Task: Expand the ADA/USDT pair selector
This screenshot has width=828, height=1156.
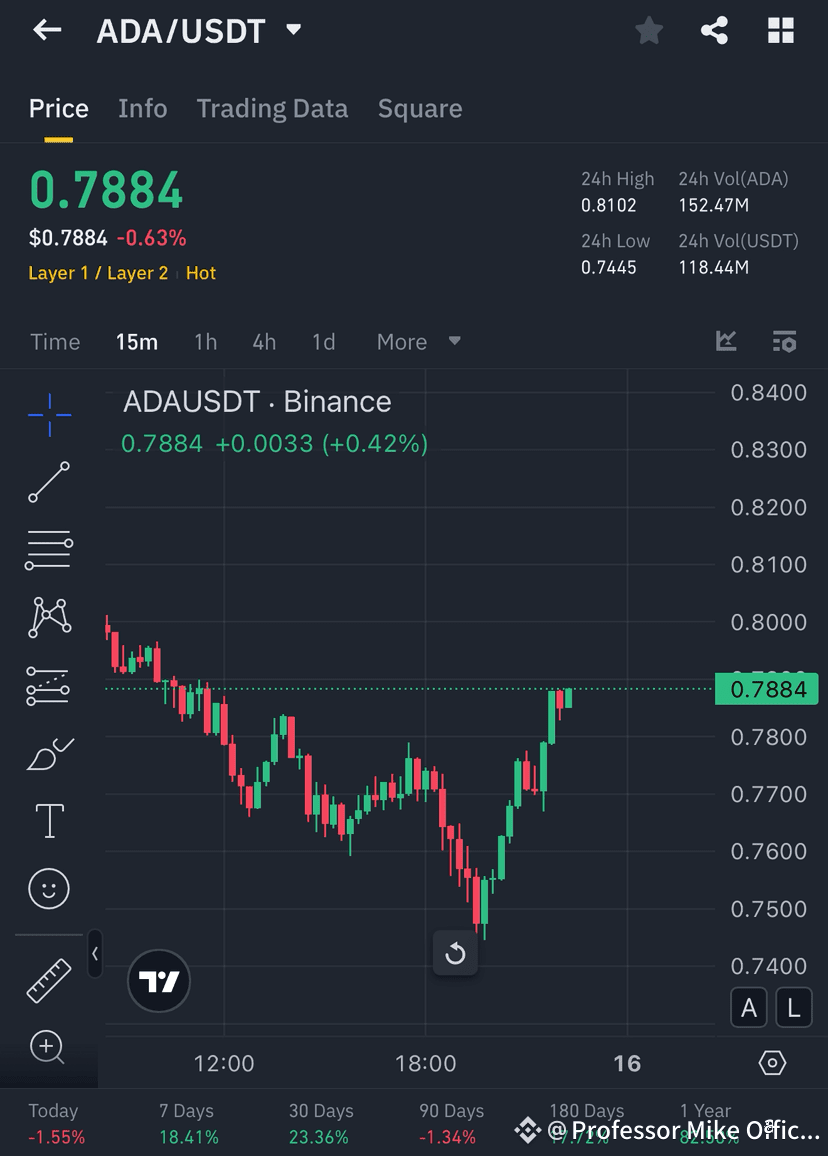Action: (292, 30)
